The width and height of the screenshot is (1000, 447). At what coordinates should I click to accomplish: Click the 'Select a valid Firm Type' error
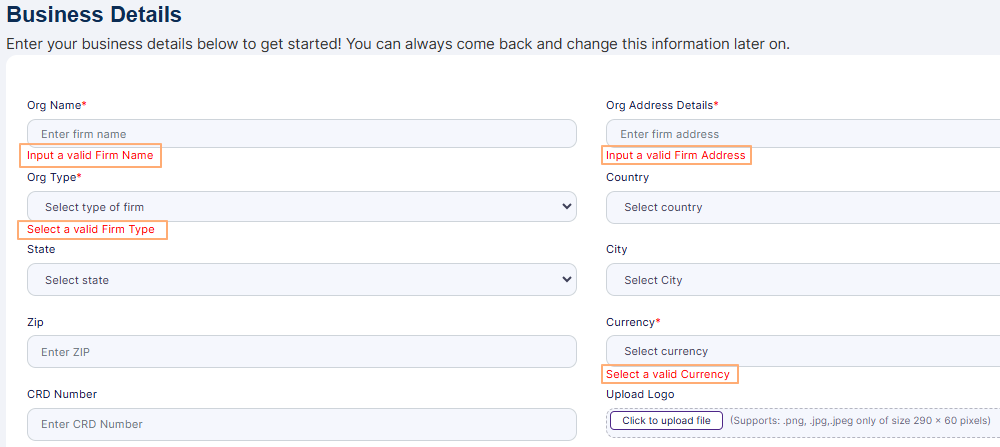(x=91, y=230)
